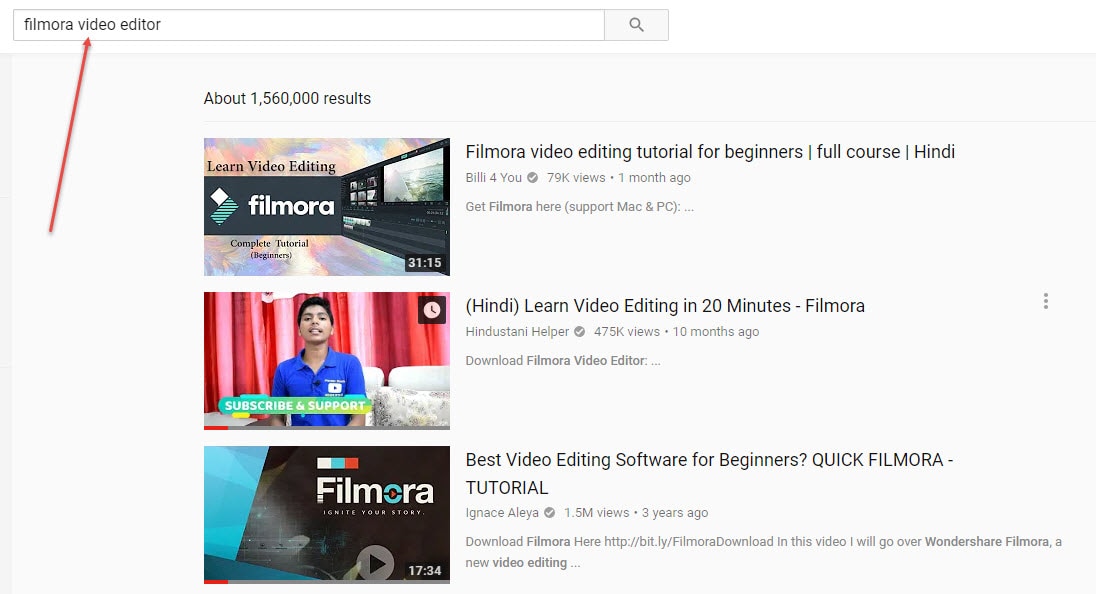Open the Filmora 'Ignite Your Story' thumbnail
Screen dimensions: 1096x594
[x=326, y=514]
